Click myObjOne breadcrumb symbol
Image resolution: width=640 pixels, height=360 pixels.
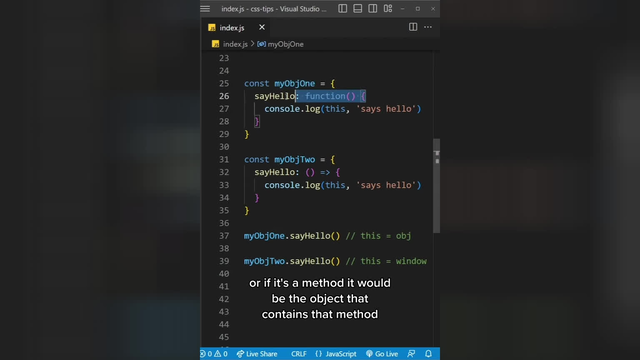pyautogui.click(x=285, y=44)
